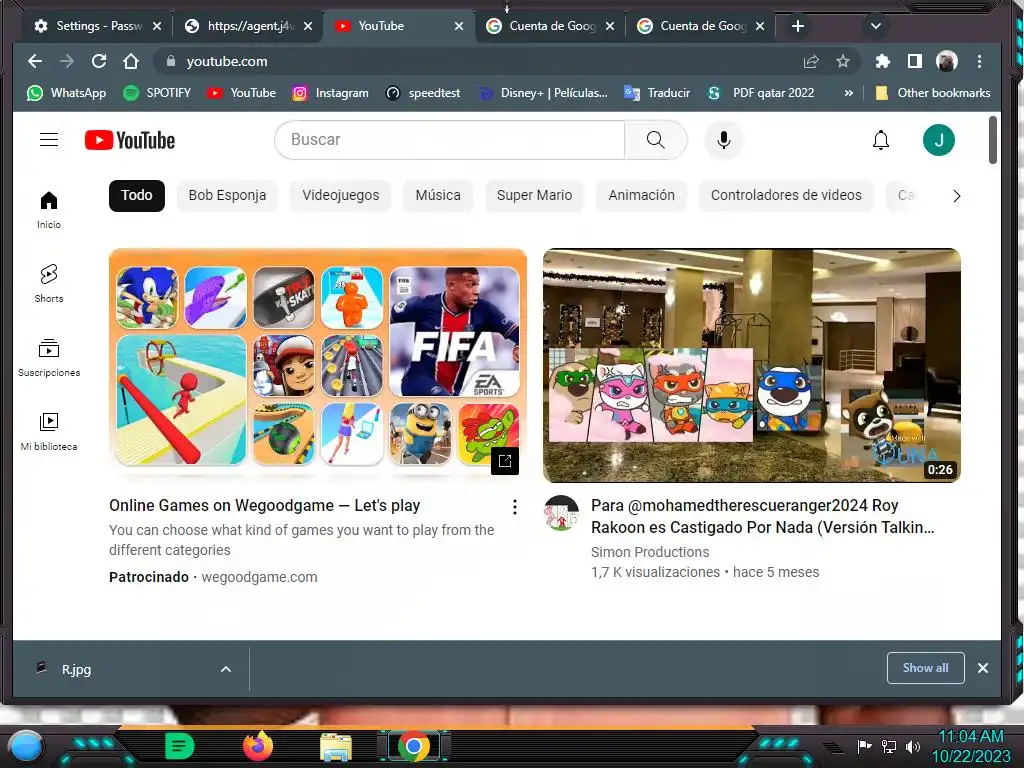Viewport: 1024px width, 768px height.
Task: Open the PDF qatar 2022 bookmark
Action: (x=761, y=93)
